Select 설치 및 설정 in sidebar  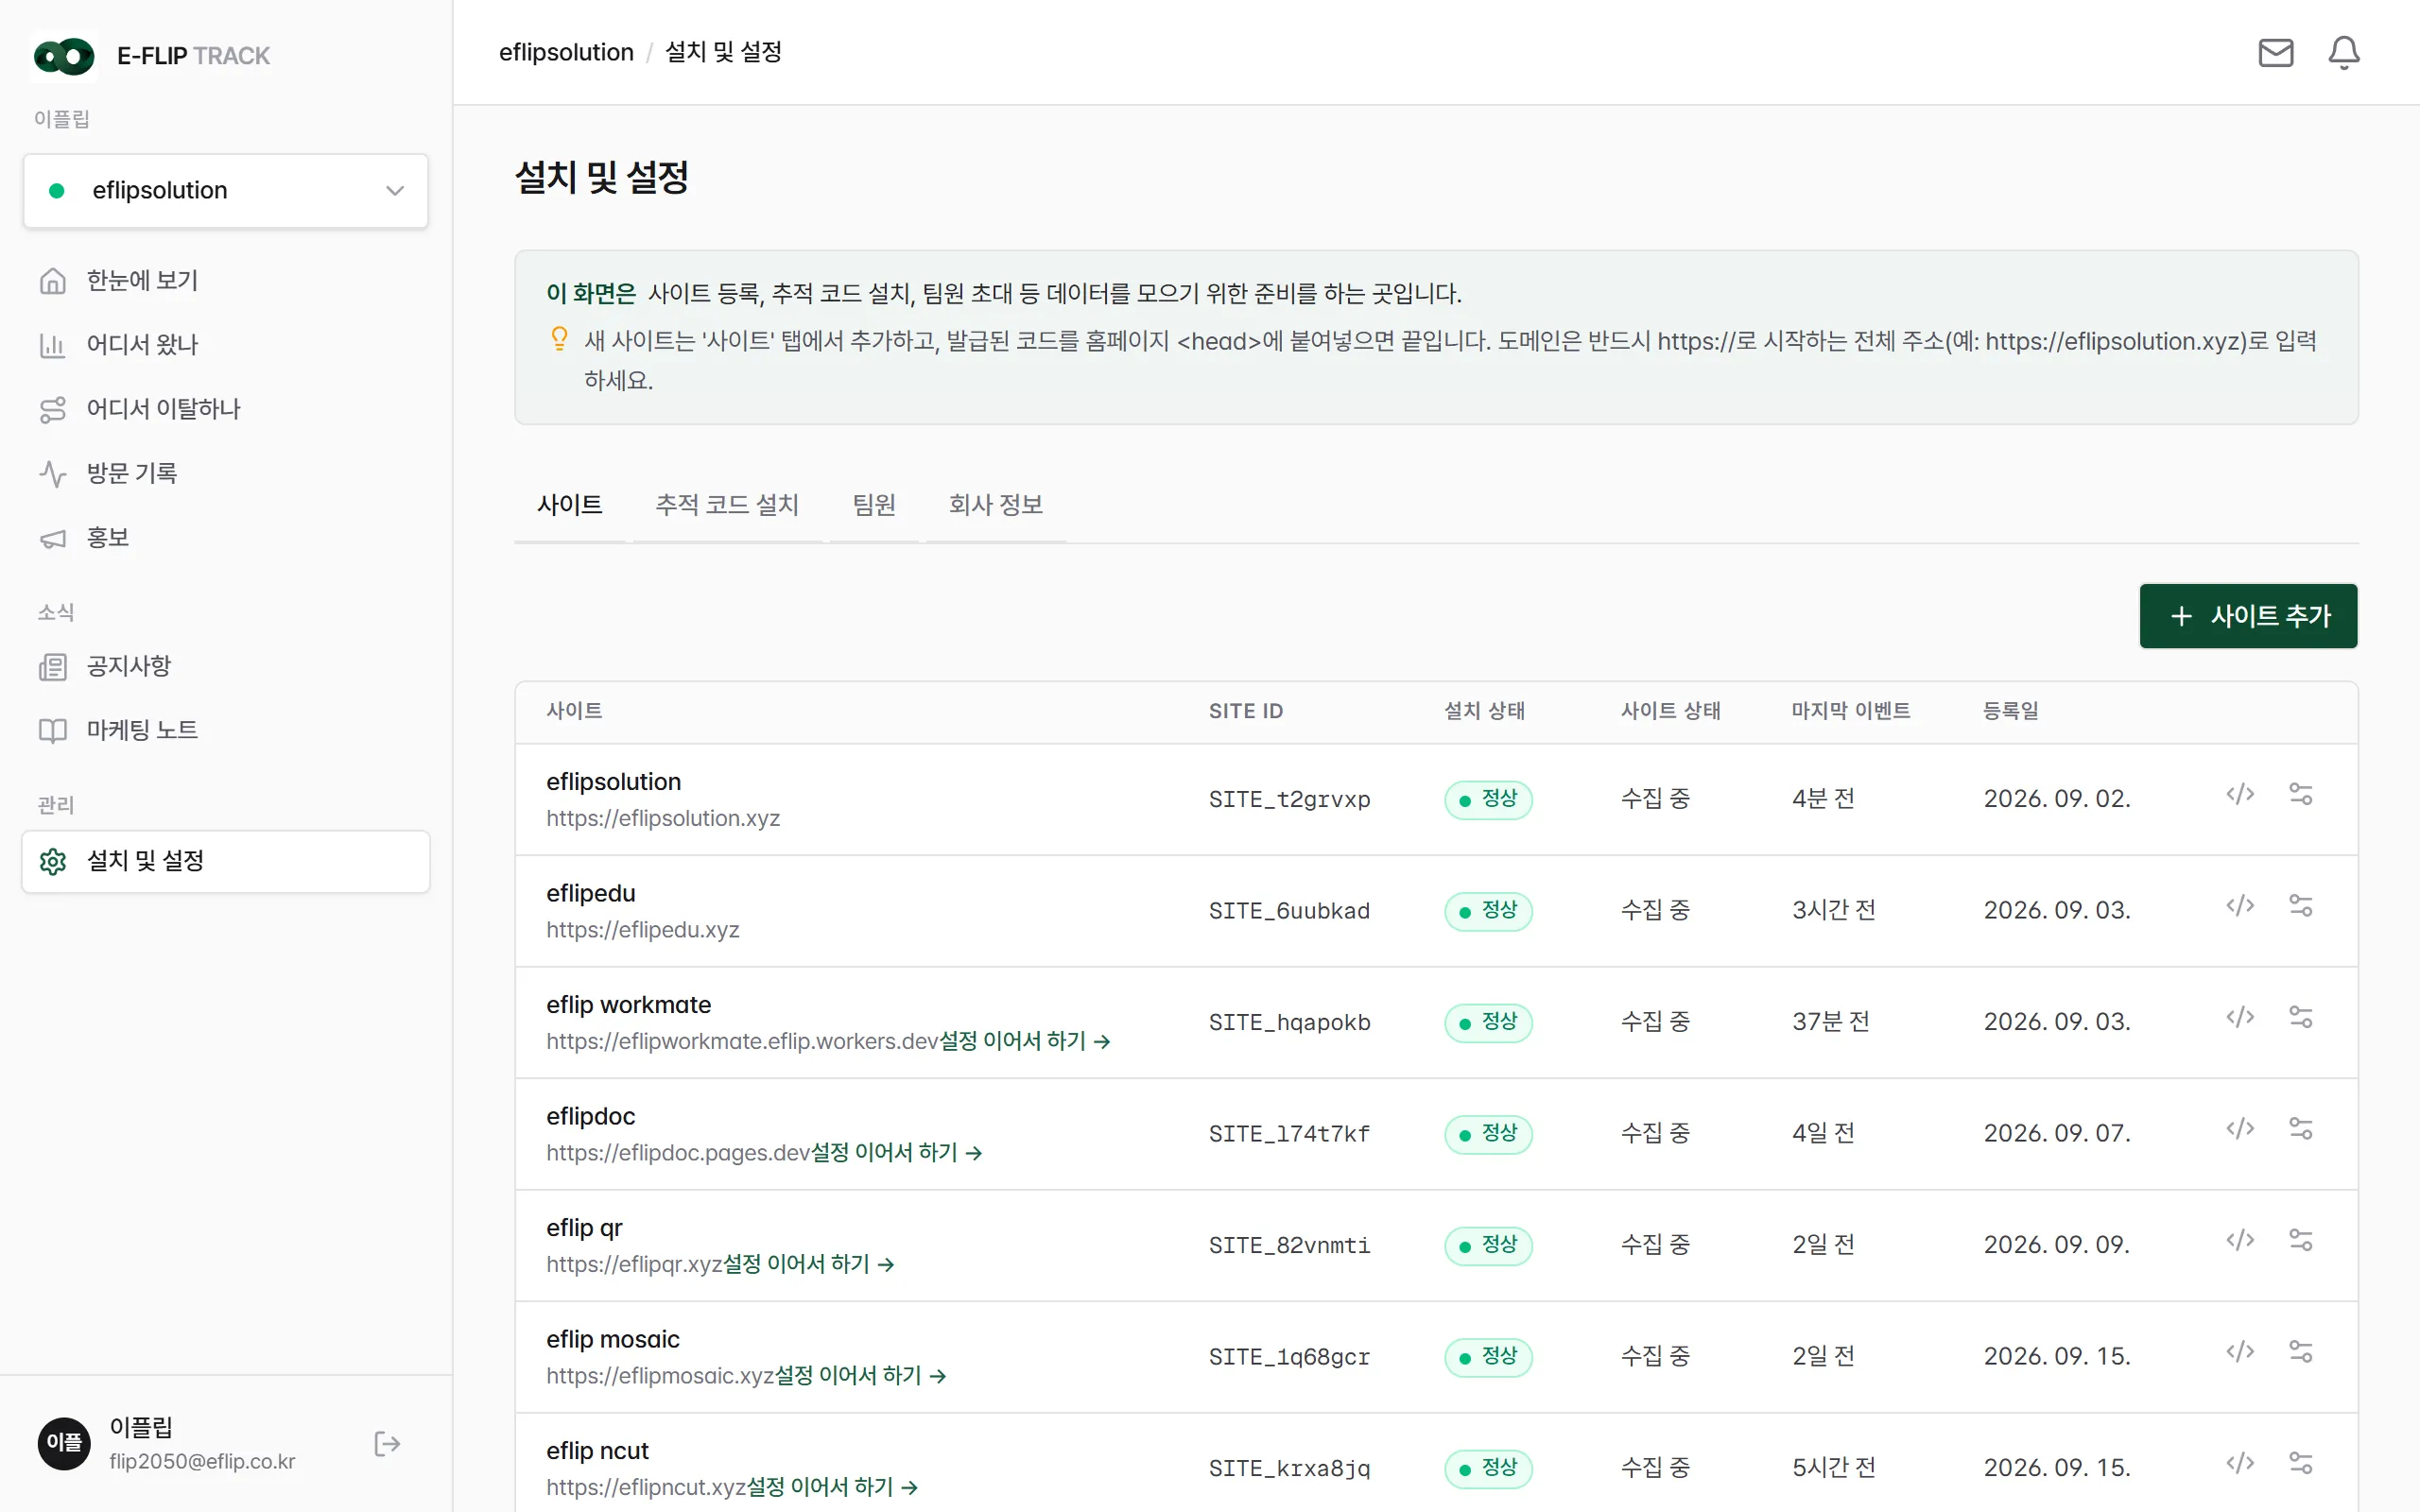226,861
